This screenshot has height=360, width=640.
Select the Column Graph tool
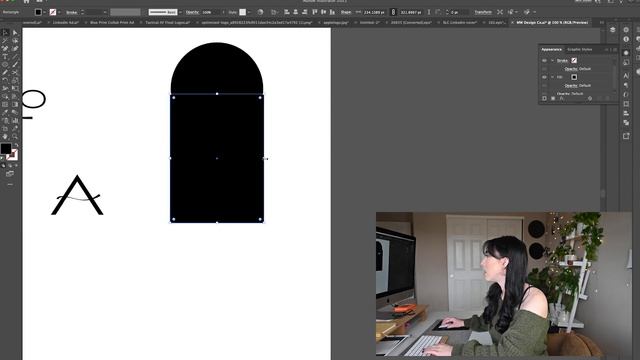[x=15, y=120]
